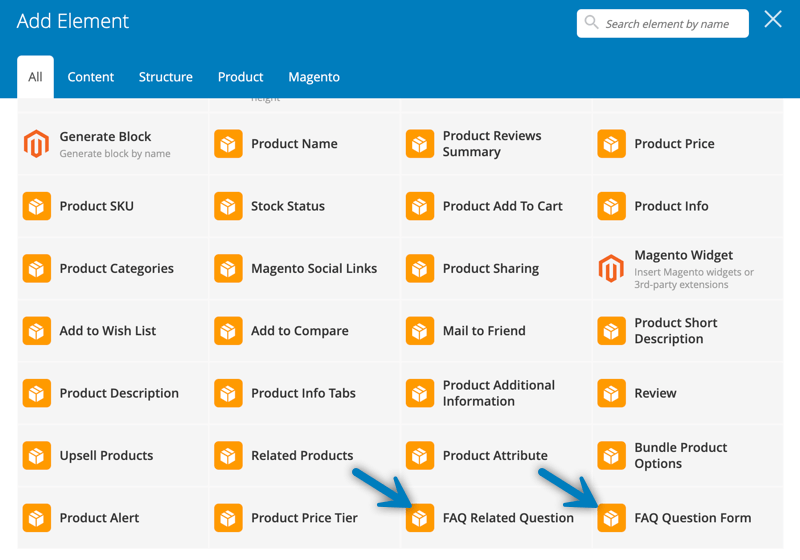Click the Generate Block Magento icon
Viewport: 800px width, 560px height.
click(36, 144)
